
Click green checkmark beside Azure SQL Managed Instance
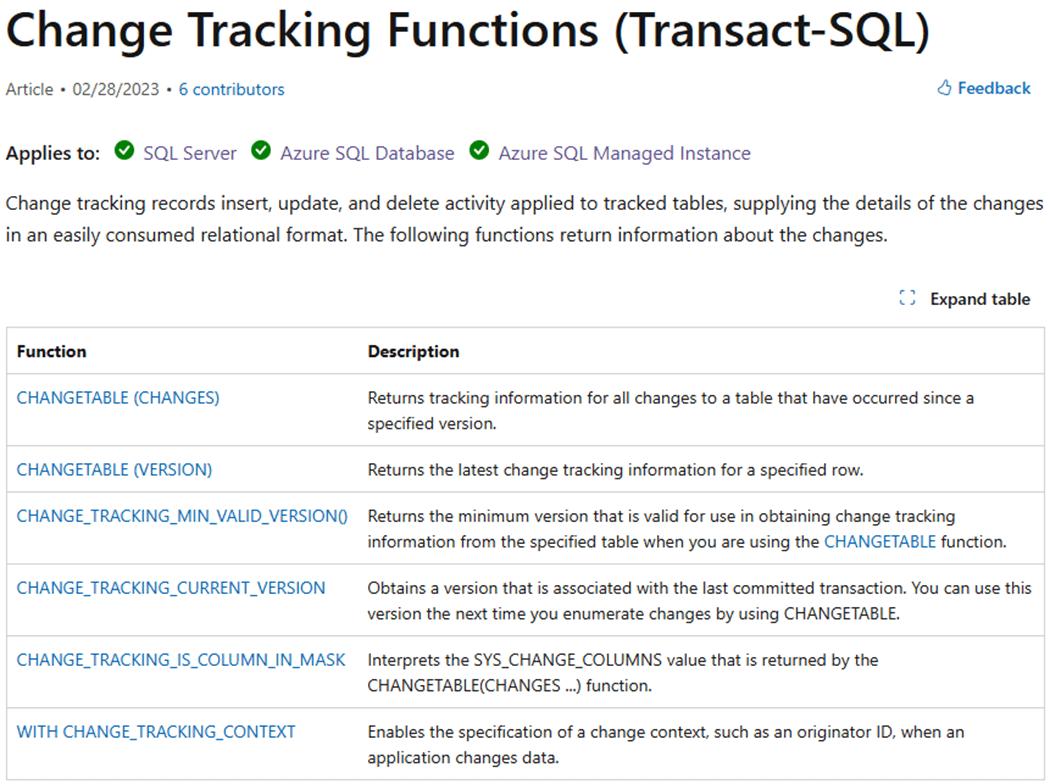point(479,151)
